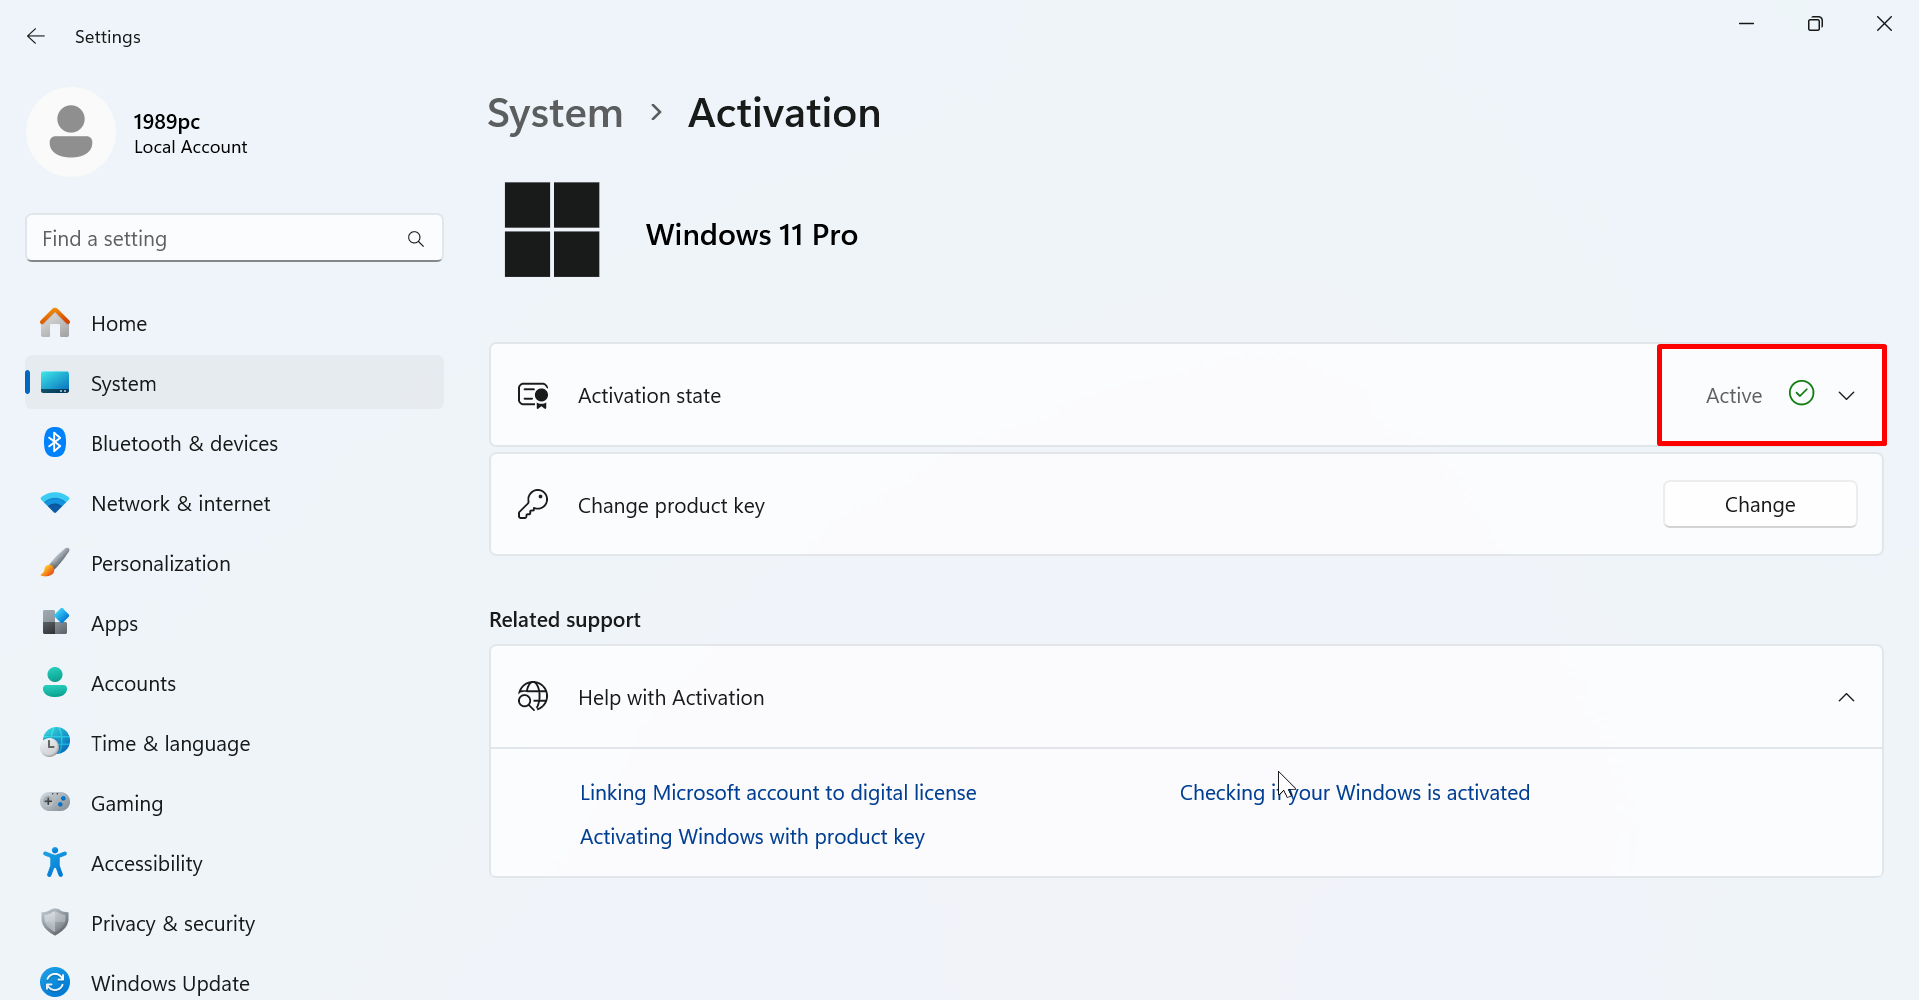The image size is (1919, 1000).
Task: Click the green Active checkmark icon
Action: pyautogui.click(x=1801, y=394)
